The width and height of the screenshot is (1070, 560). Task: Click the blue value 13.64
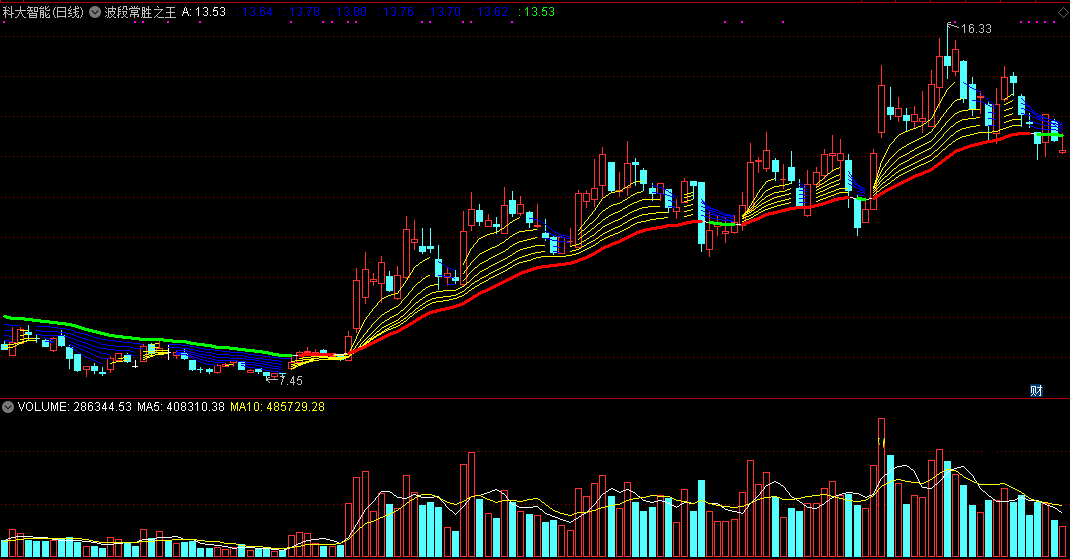(x=257, y=12)
